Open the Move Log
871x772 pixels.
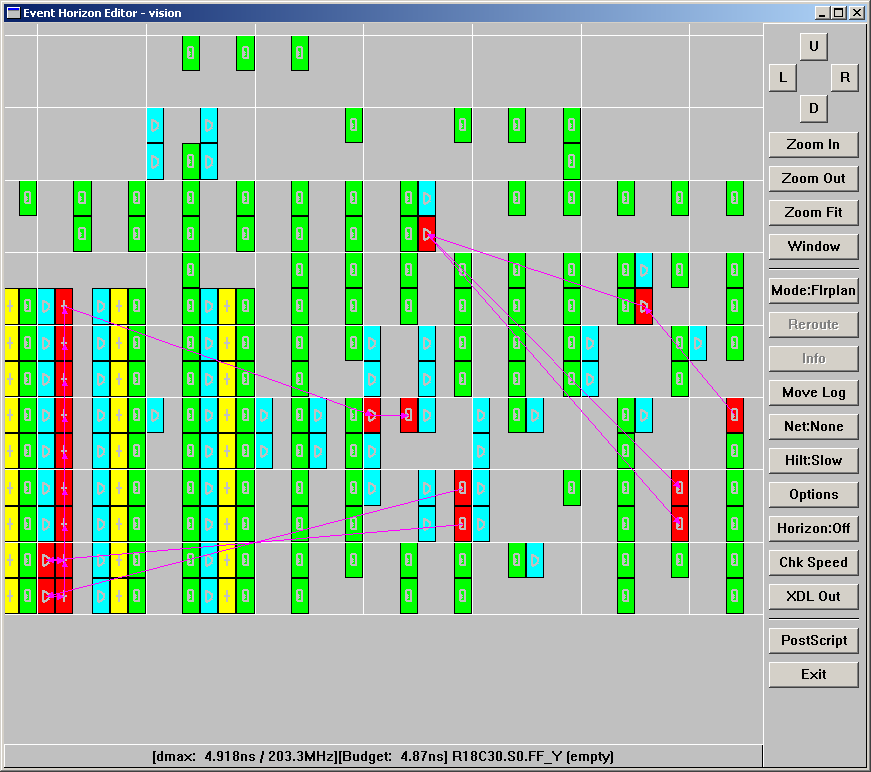[813, 392]
